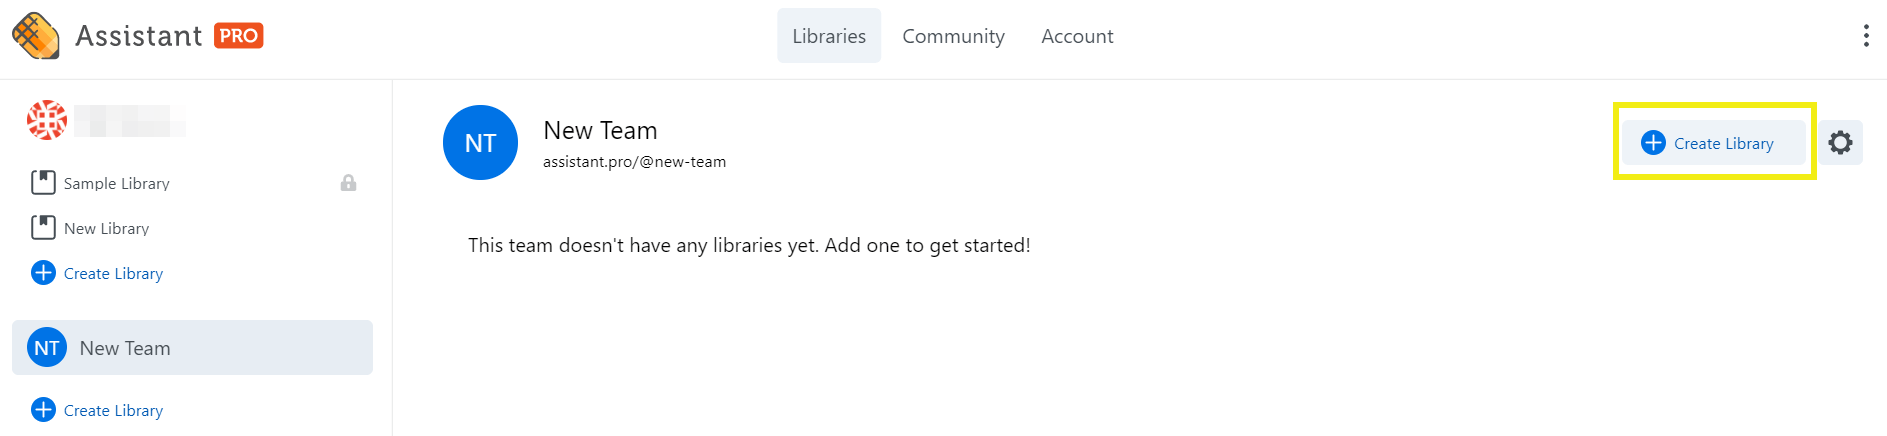Click the large NT team avatar
The image size is (1887, 436).
tap(480, 143)
